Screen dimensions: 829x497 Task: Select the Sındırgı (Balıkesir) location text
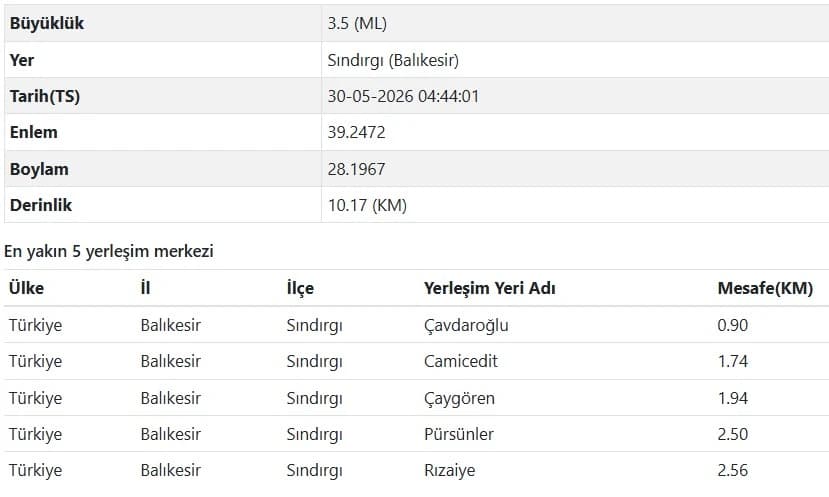[x=393, y=60]
